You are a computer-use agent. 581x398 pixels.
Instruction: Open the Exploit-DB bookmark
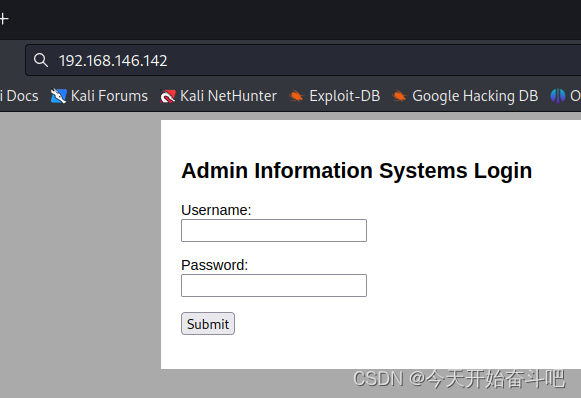click(335, 96)
